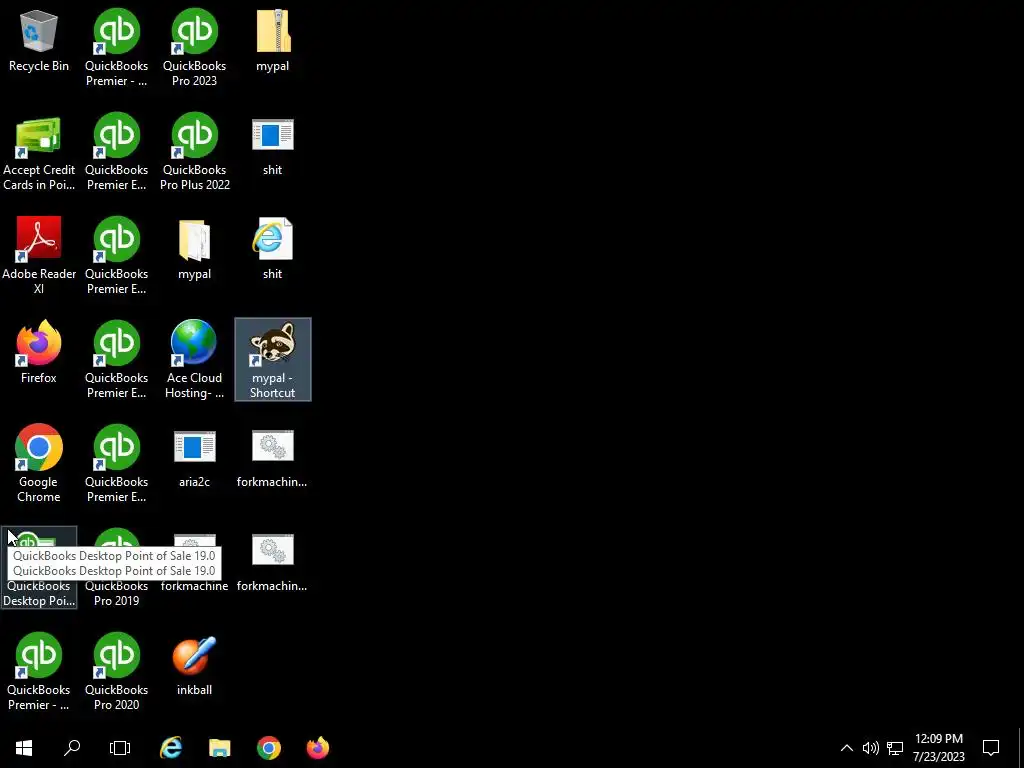Open the notification action center

991,748
